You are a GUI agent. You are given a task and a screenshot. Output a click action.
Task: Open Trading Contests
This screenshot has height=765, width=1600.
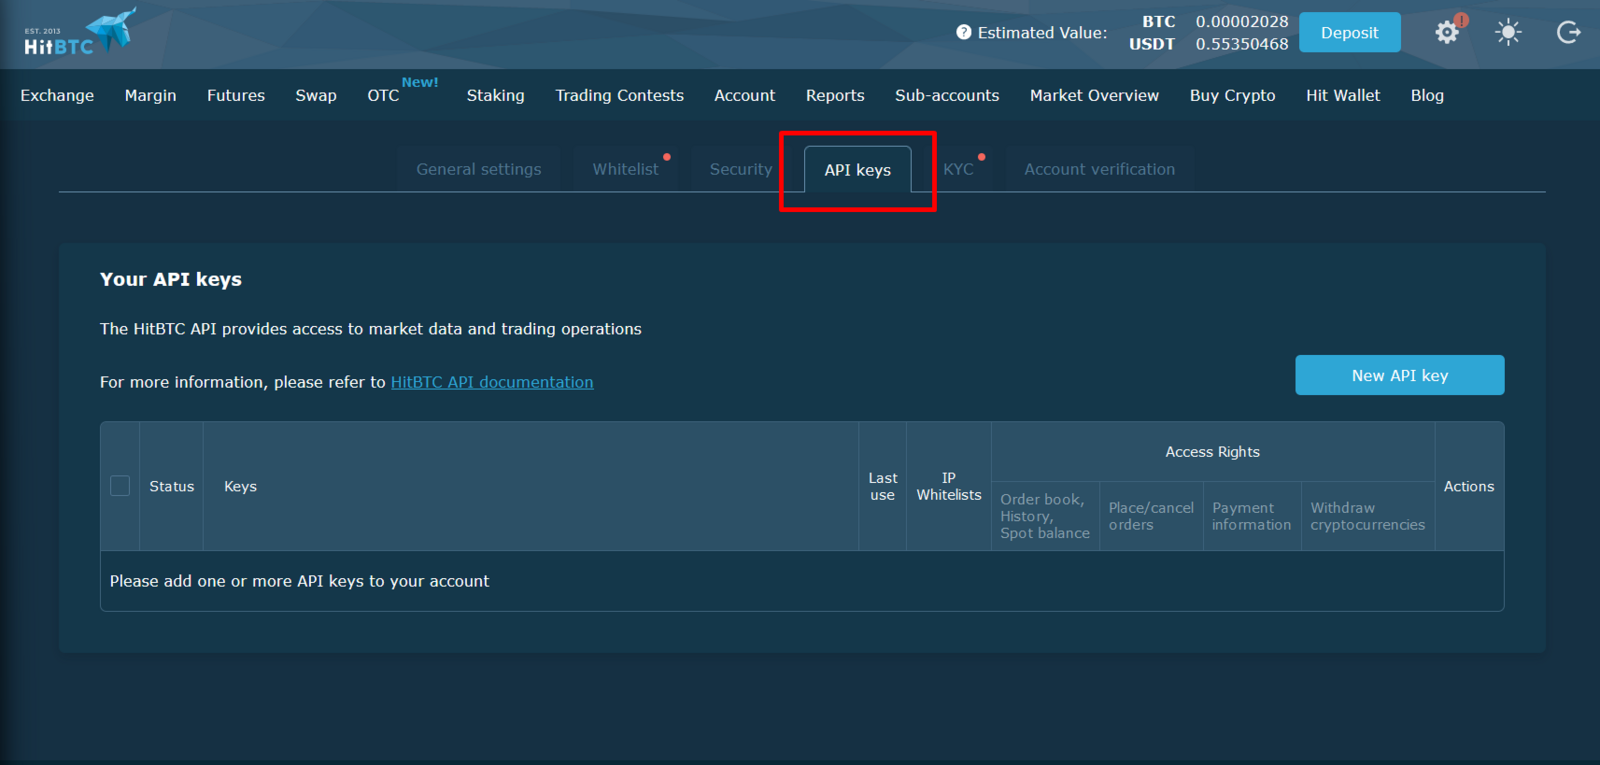pyautogui.click(x=619, y=95)
